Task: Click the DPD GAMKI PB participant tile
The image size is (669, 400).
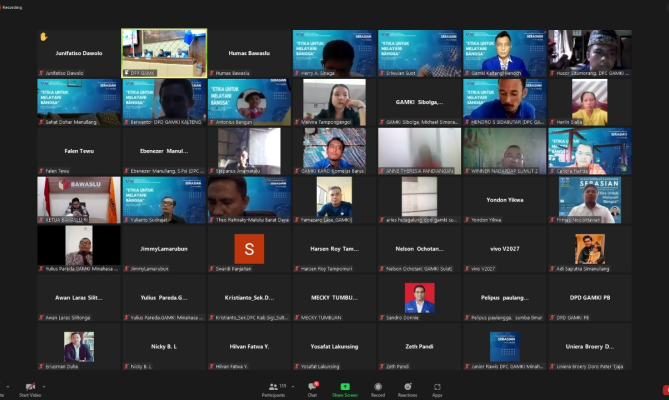Action: click(588, 297)
